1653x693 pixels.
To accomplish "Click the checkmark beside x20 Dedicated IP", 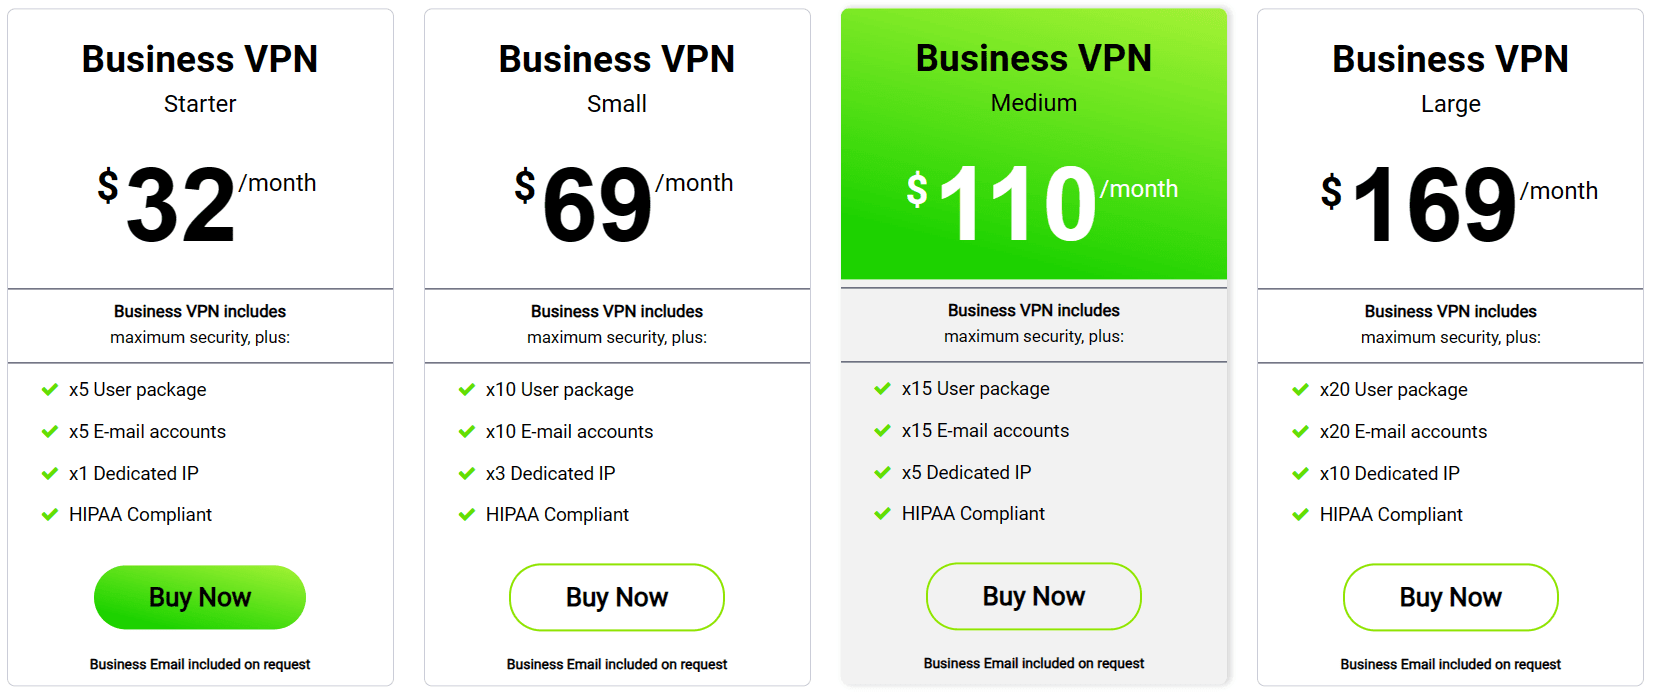I will pos(1300,474).
